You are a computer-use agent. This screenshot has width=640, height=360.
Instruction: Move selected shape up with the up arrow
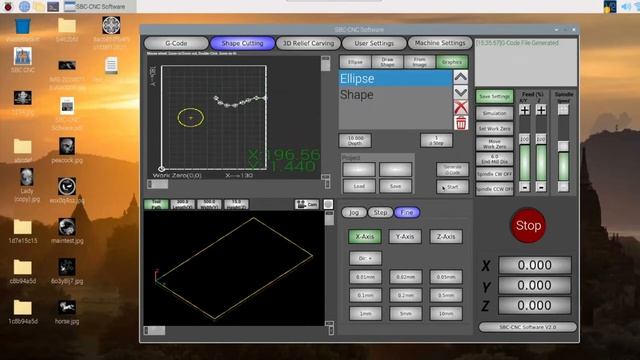tap(461, 77)
